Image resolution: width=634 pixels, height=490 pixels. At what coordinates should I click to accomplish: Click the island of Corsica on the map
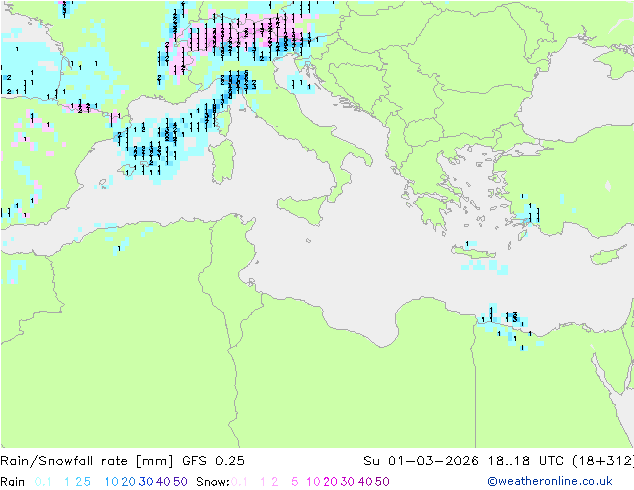pyautogui.click(x=225, y=121)
